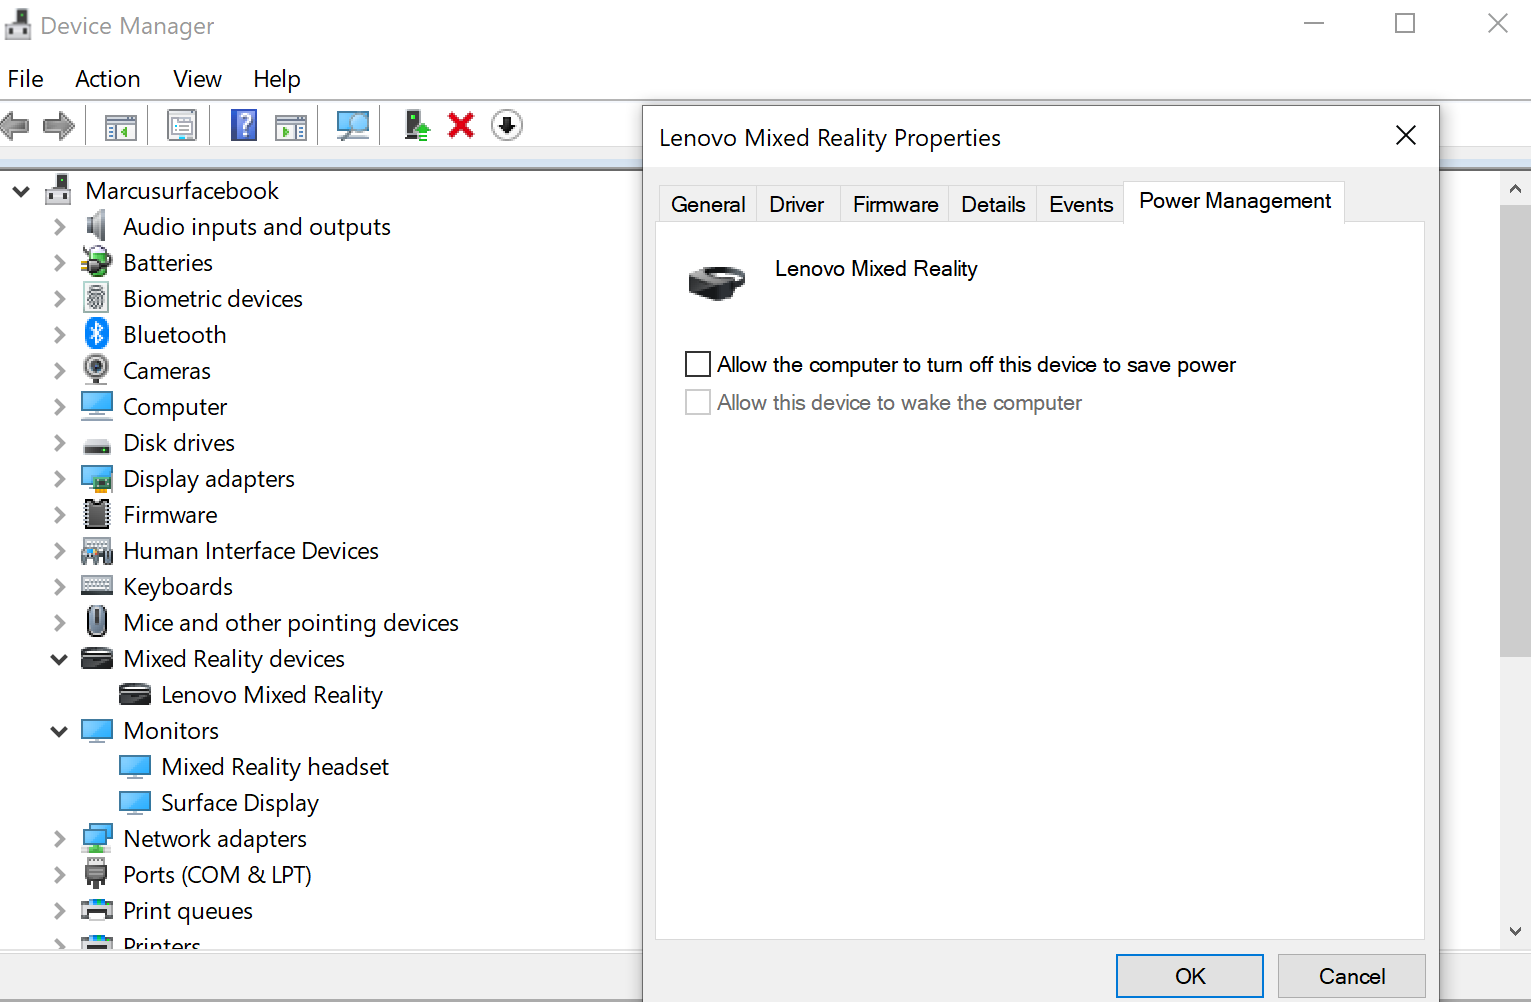Screen dimensions: 1531x1002
Task: Open the View menu
Action: (x=197, y=79)
